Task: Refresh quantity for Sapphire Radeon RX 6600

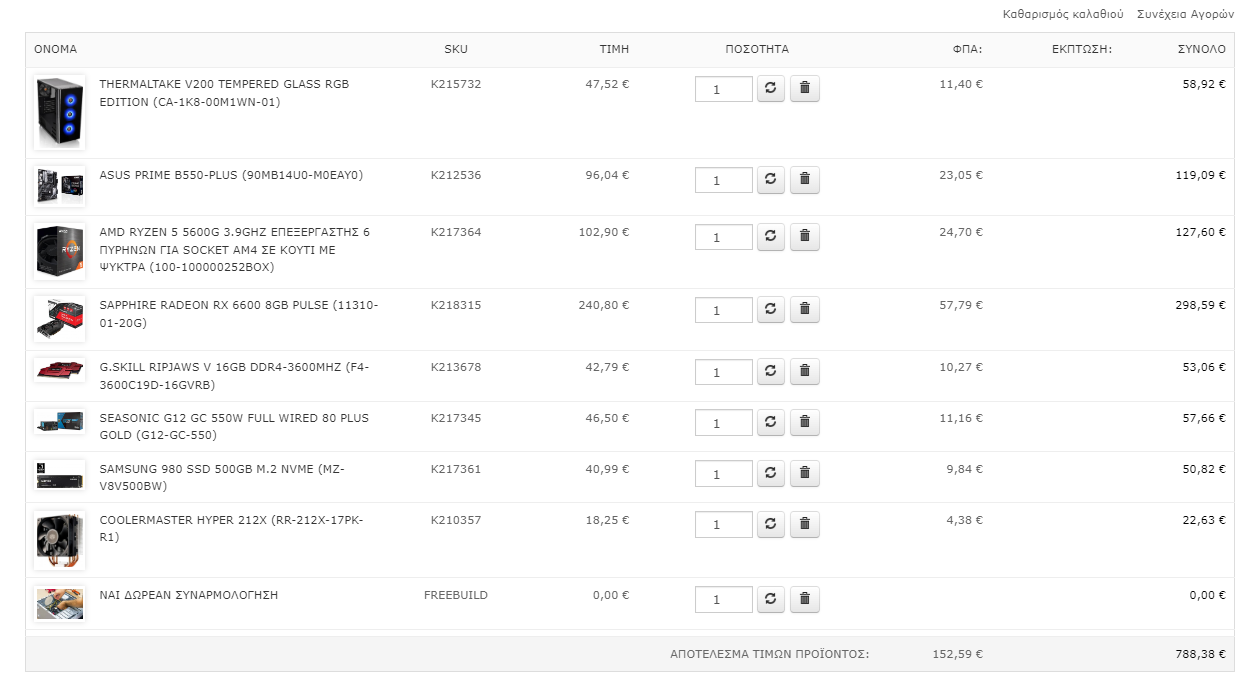Action: coord(771,310)
